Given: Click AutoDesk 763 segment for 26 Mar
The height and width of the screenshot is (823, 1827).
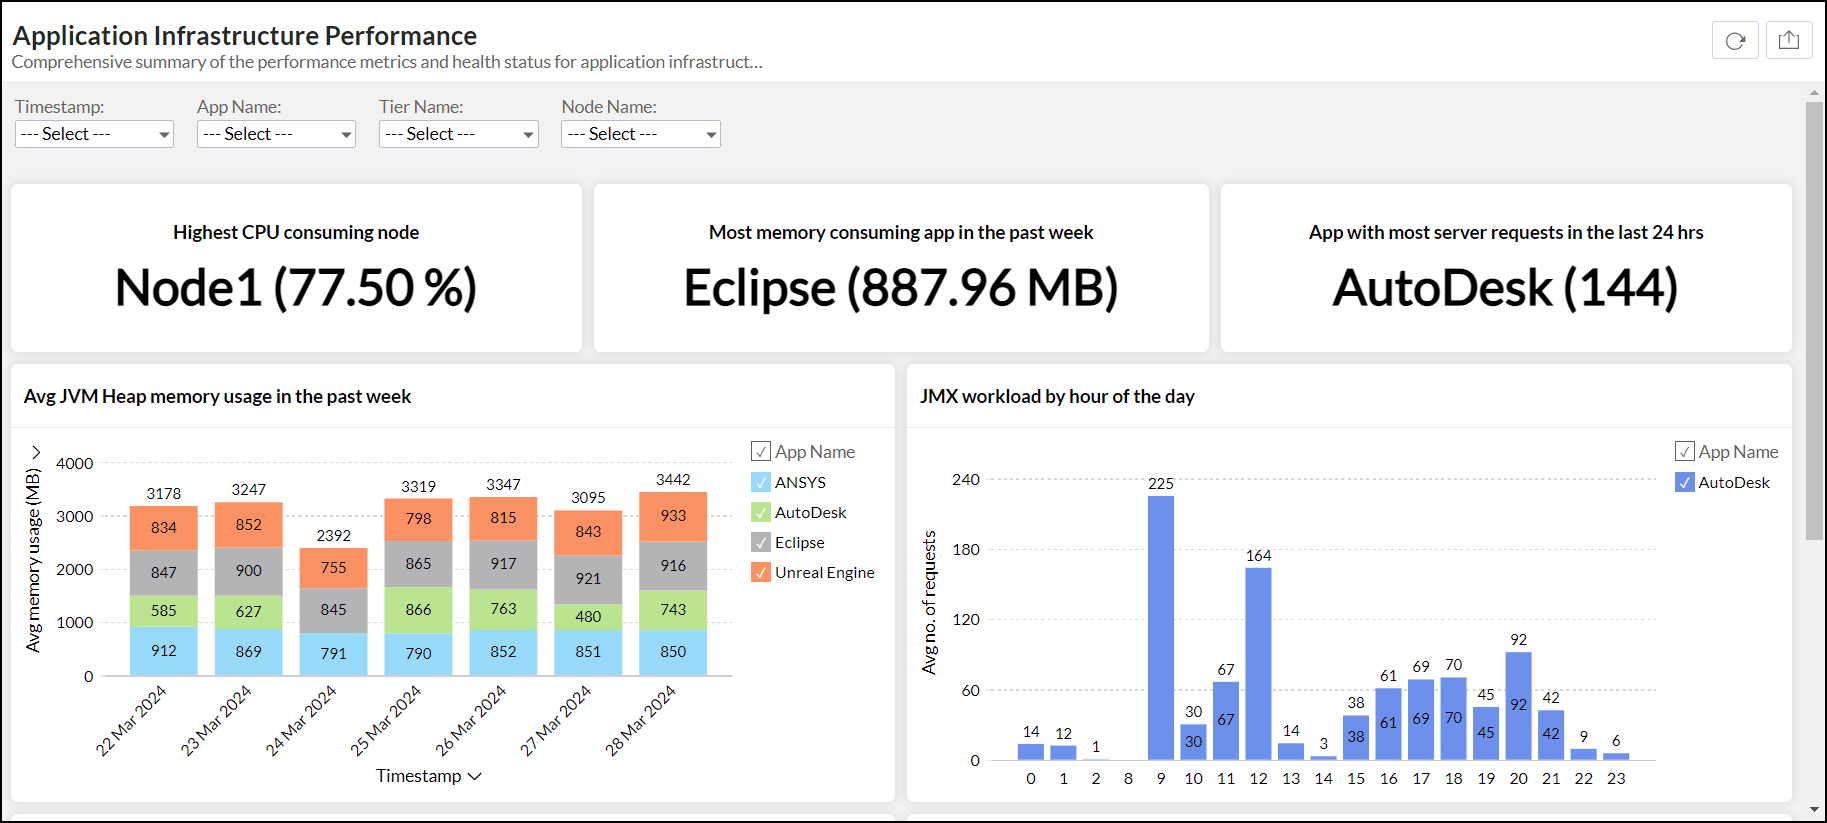Looking at the screenshot, I should coord(504,610).
